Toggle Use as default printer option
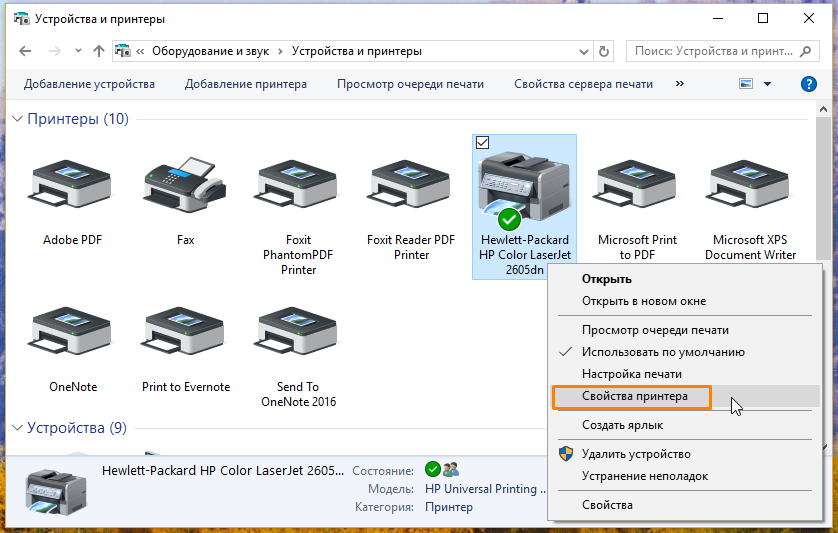 tap(662, 352)
